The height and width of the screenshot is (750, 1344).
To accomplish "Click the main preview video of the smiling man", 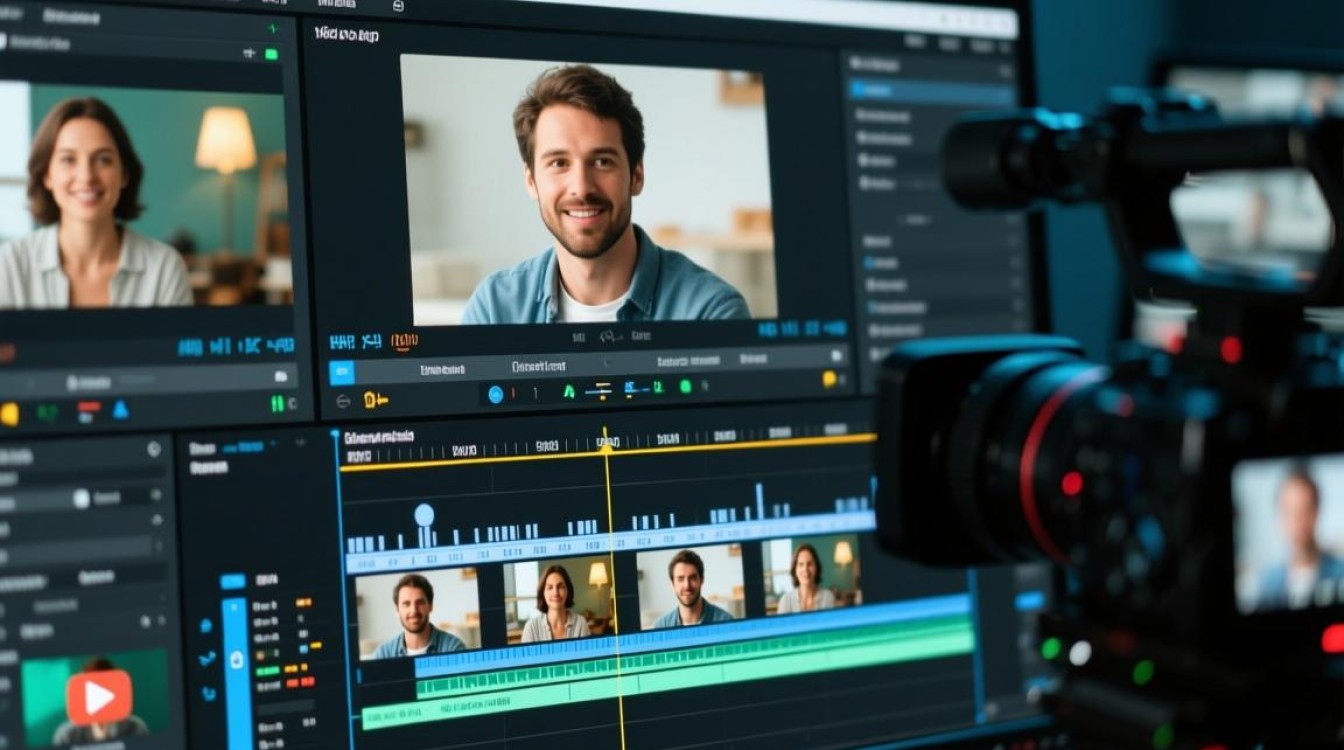I will click(588, 188).
